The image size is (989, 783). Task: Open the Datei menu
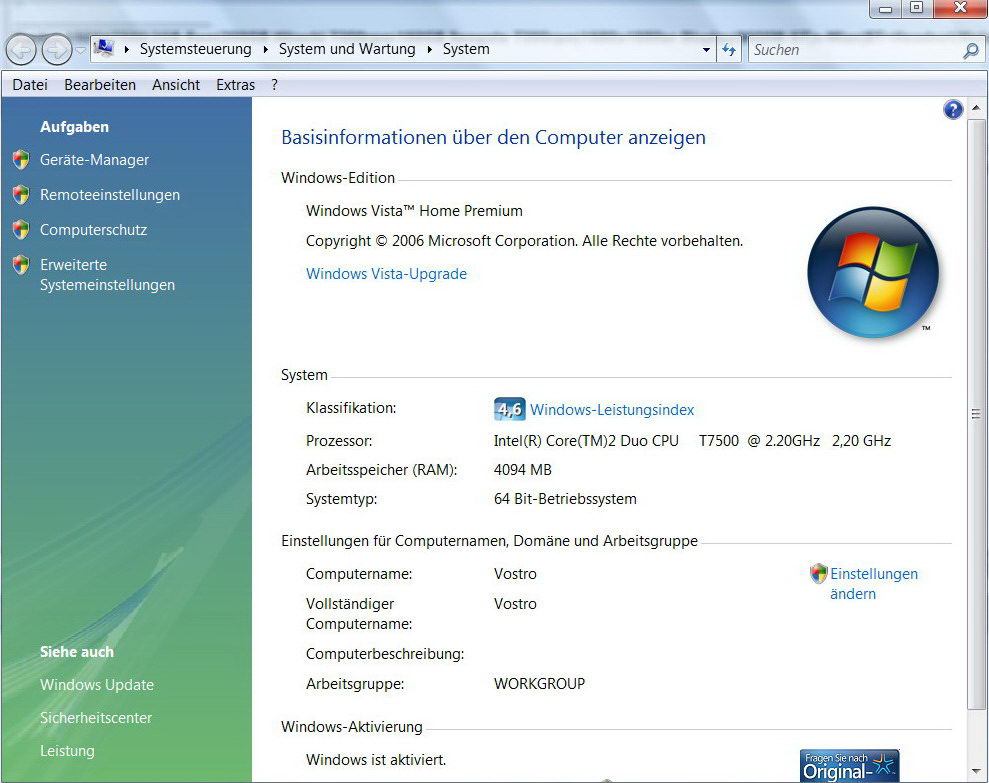tap(30, 85)
